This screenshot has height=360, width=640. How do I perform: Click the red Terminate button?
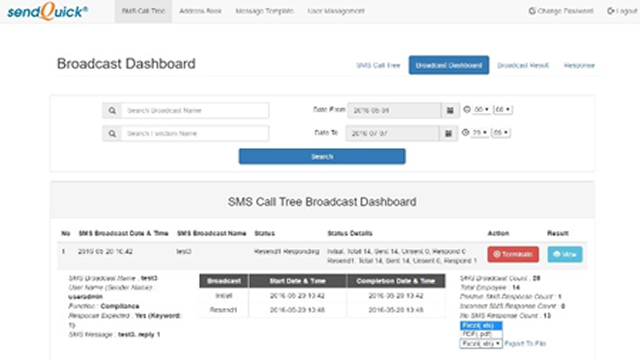point(513,254)
